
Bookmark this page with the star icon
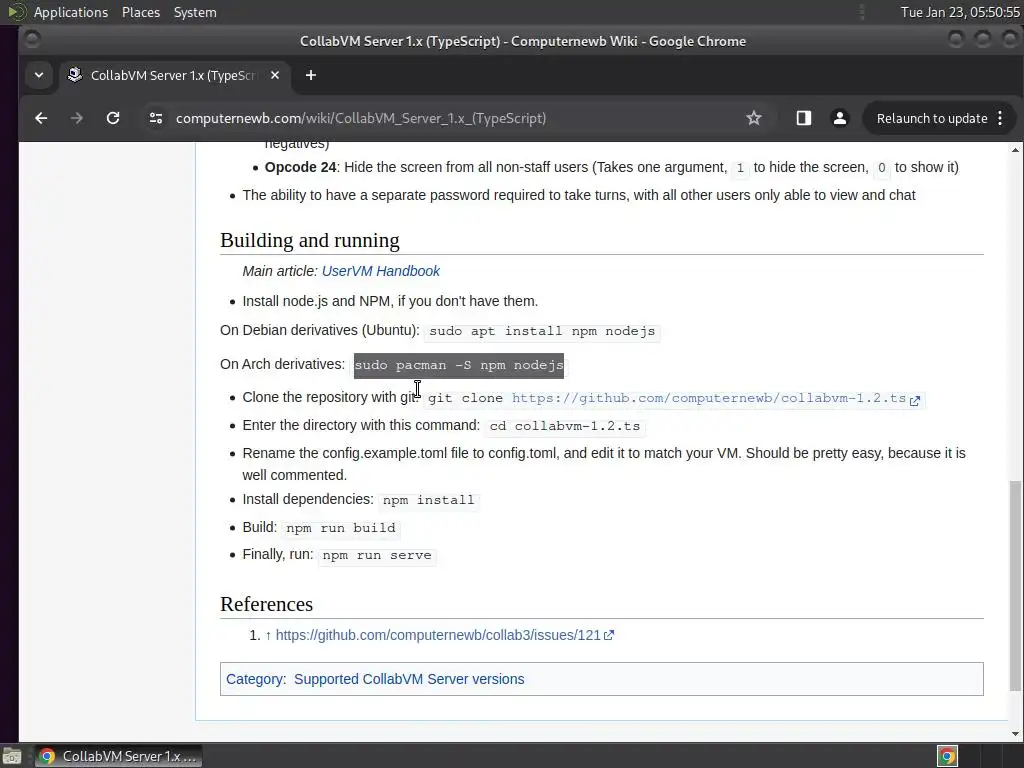tap(754, 118)
